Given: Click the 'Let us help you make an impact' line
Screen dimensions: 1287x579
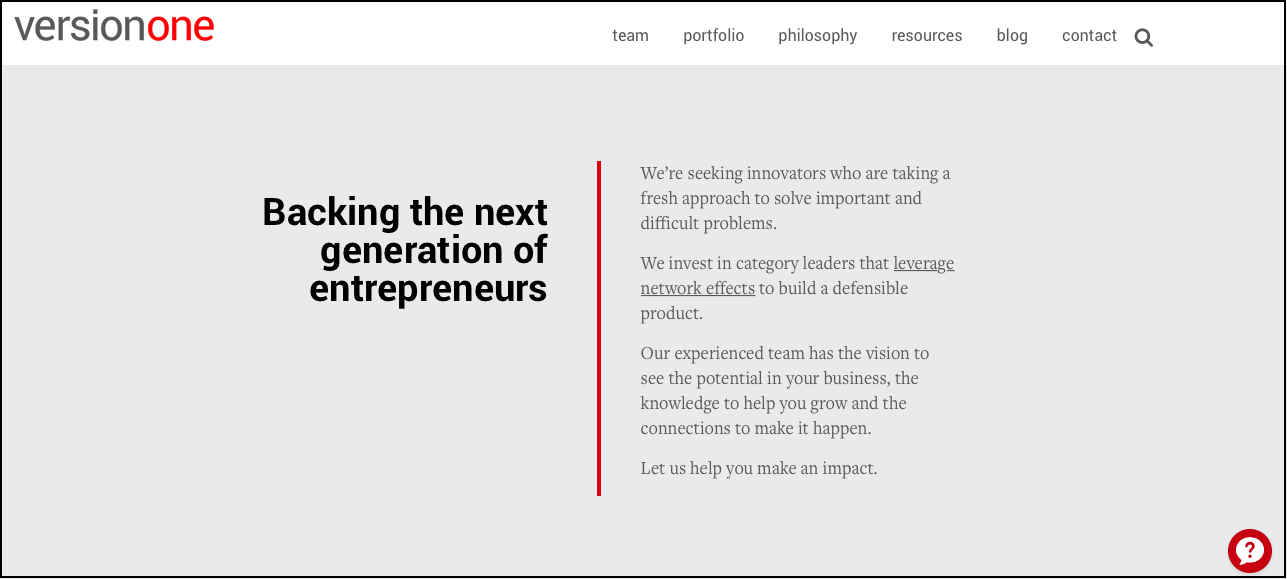Looking at the screenshot, I should [x=758, y=467].
